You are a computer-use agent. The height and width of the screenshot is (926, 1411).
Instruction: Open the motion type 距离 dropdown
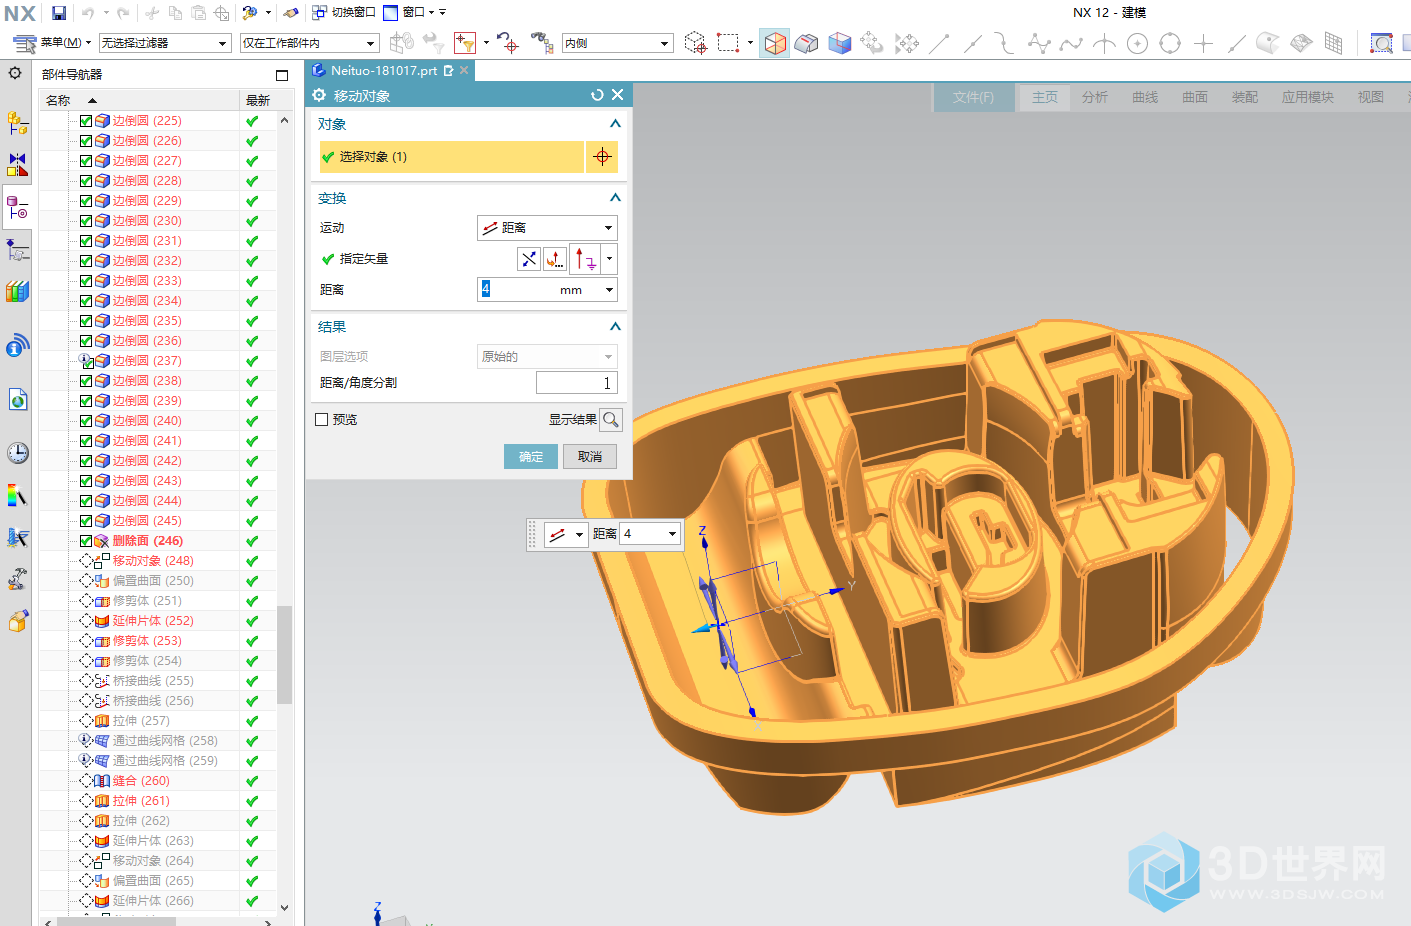547,228
